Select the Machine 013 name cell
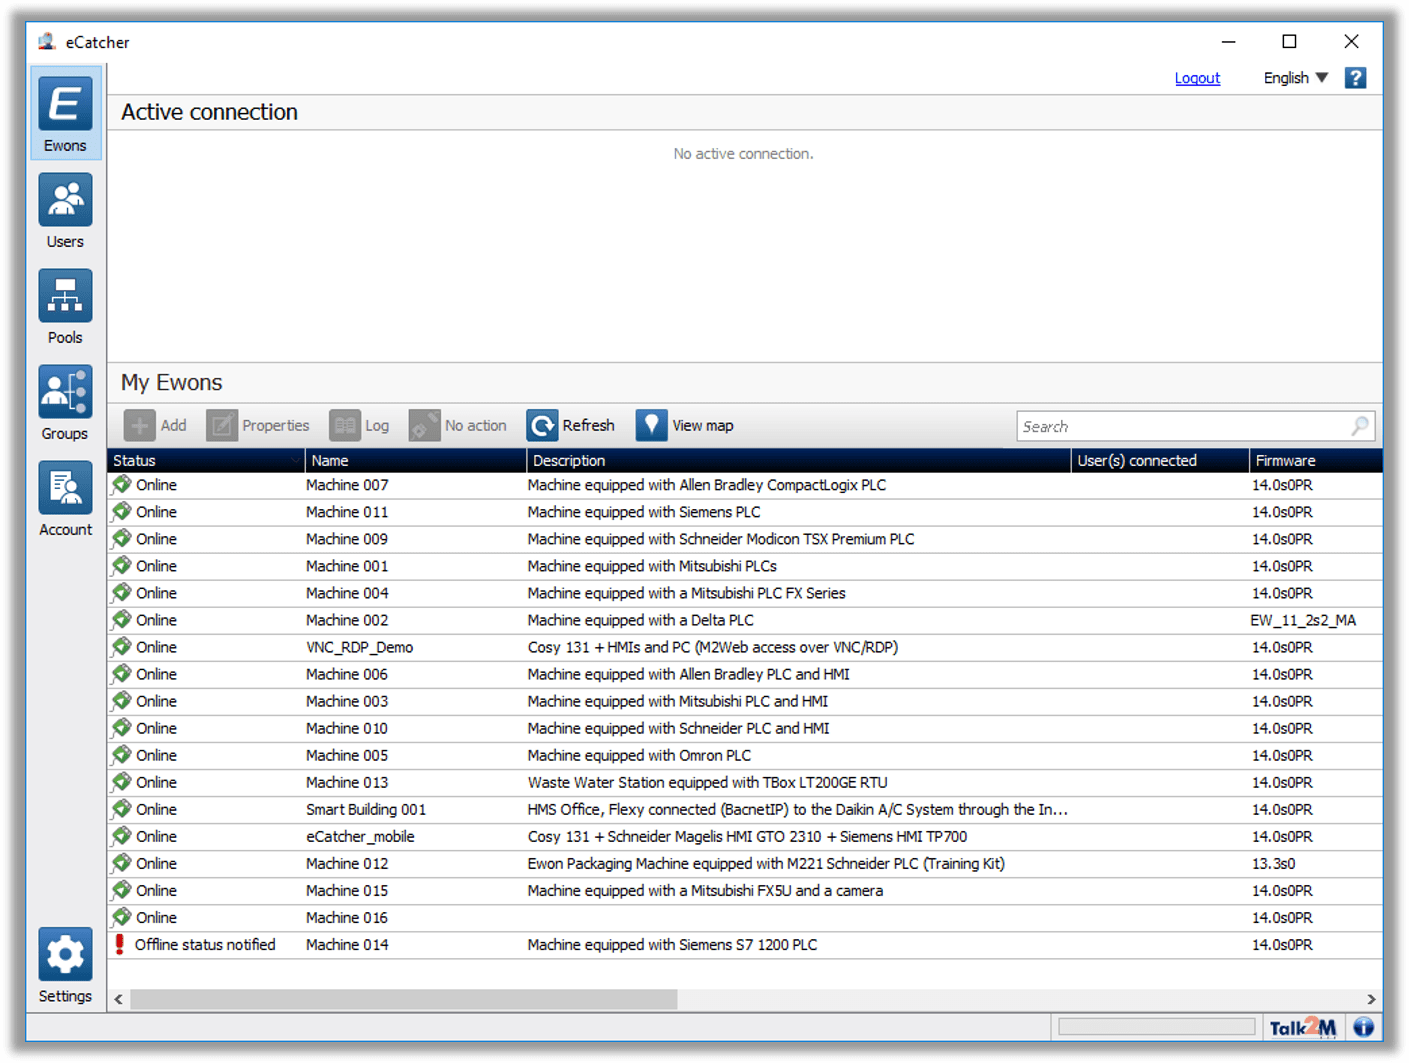Viewport: 1409px width, 1063px height. pos(347,782)
